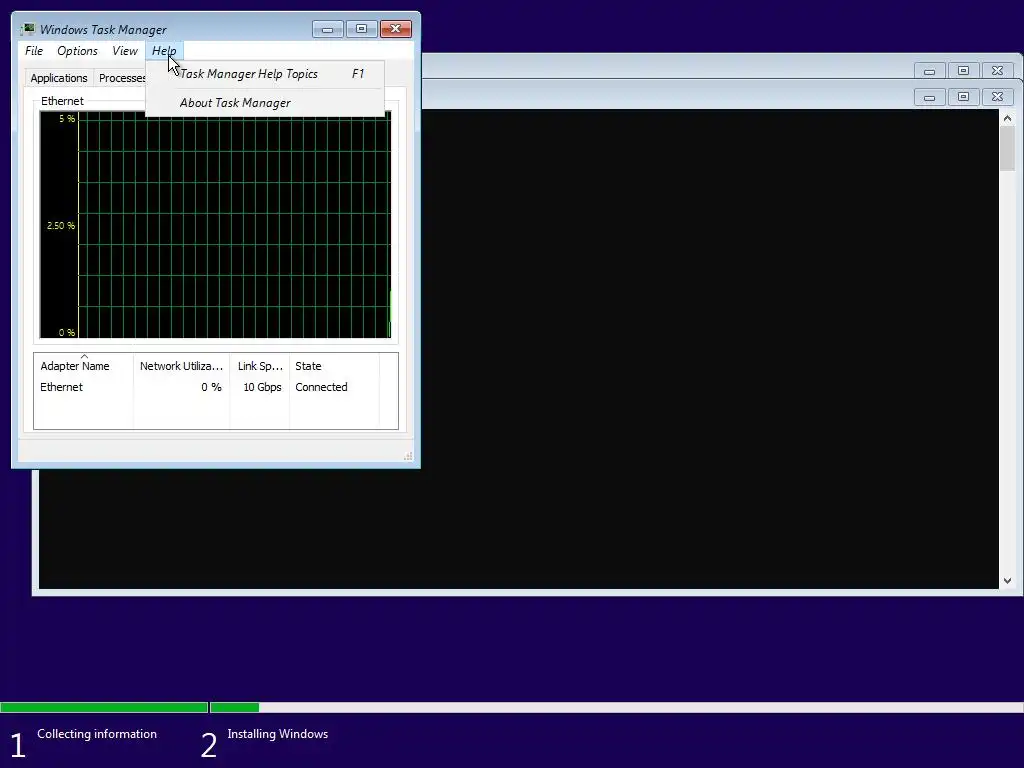Image resolution: width=1024 pixels, height=768 pixels.
Task: Sort by Link Speed column header
Action: (260, 366)
